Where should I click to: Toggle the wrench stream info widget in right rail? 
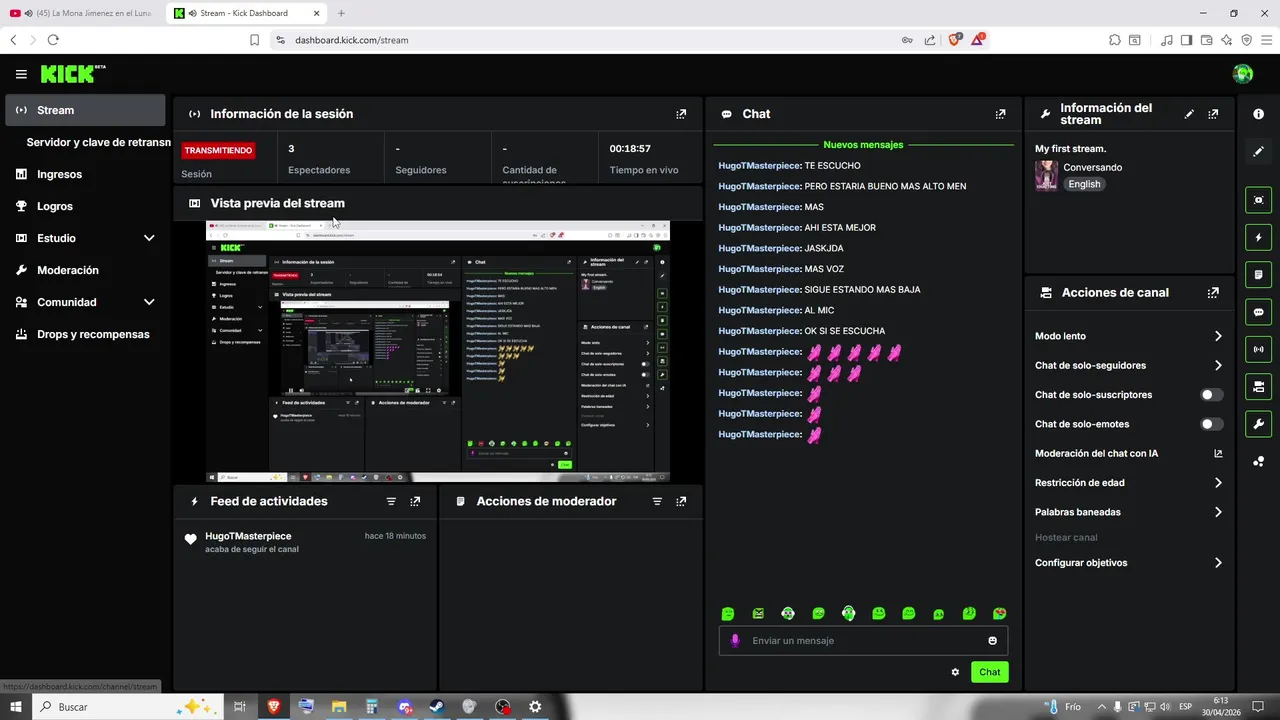tap(1259, 423)
